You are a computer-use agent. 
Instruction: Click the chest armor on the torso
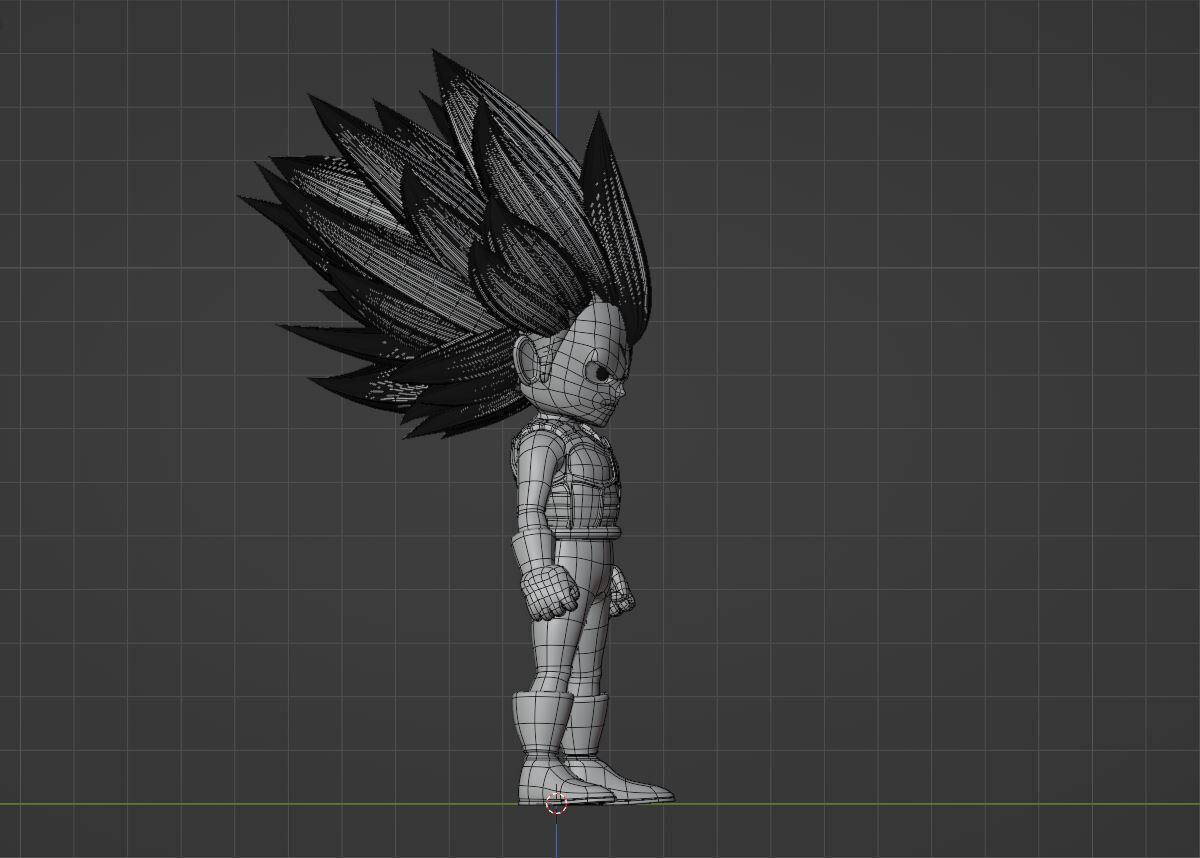[x=585, y=475]
